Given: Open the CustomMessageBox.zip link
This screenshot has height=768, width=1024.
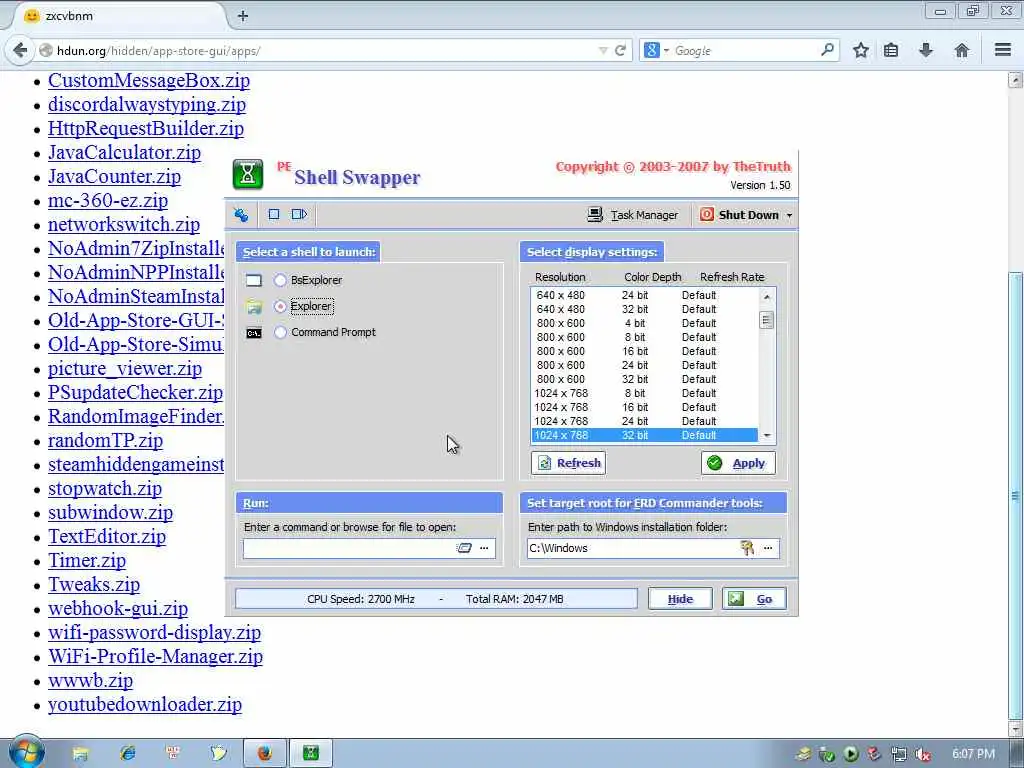Looking at the screenshot, I should pyautogui.click(x=149, y=80).
